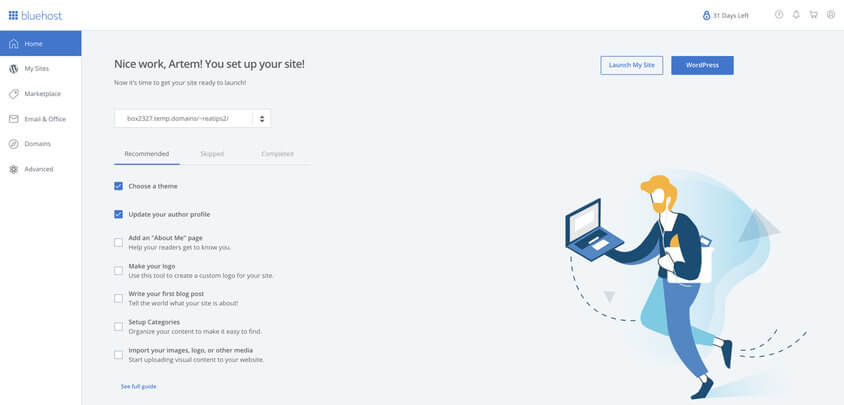Viewport: 844px width, 405px height.
Task: Click the blue WordPress button
Action: [702, 65]
